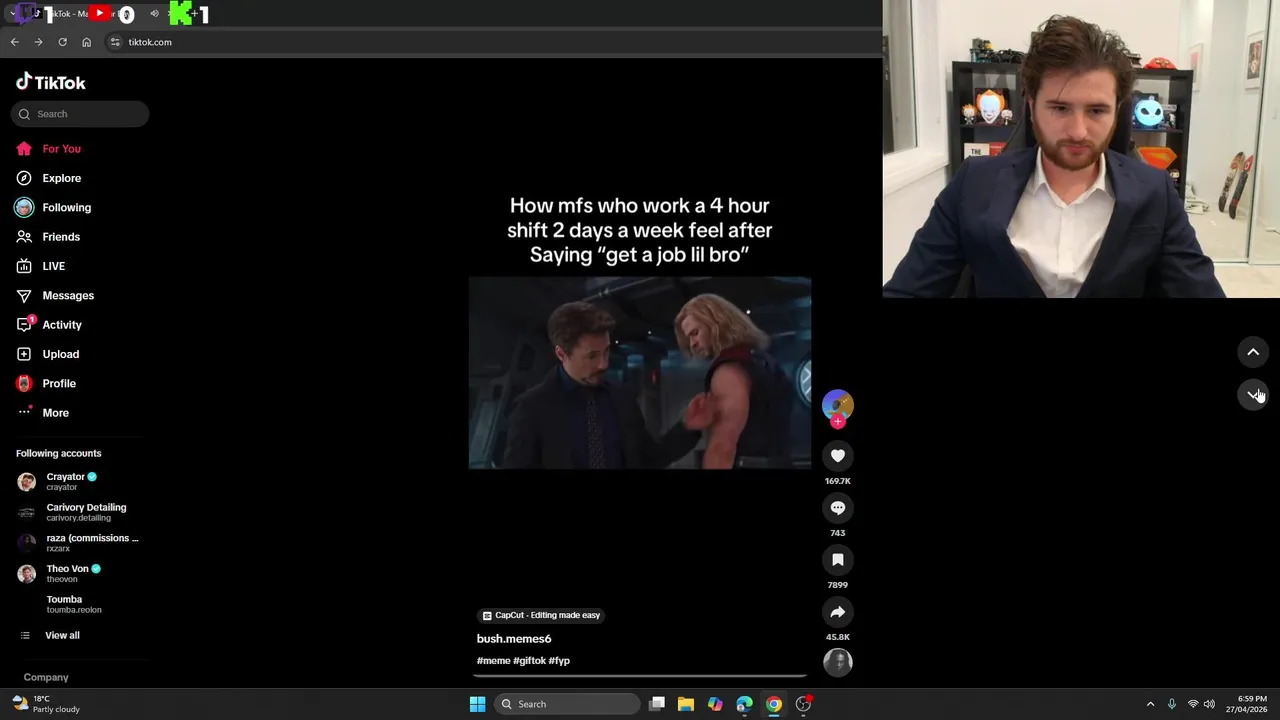This screenshot has height=720, width=1280.
Task: Click site information icon in address bar
Action: 115,42
